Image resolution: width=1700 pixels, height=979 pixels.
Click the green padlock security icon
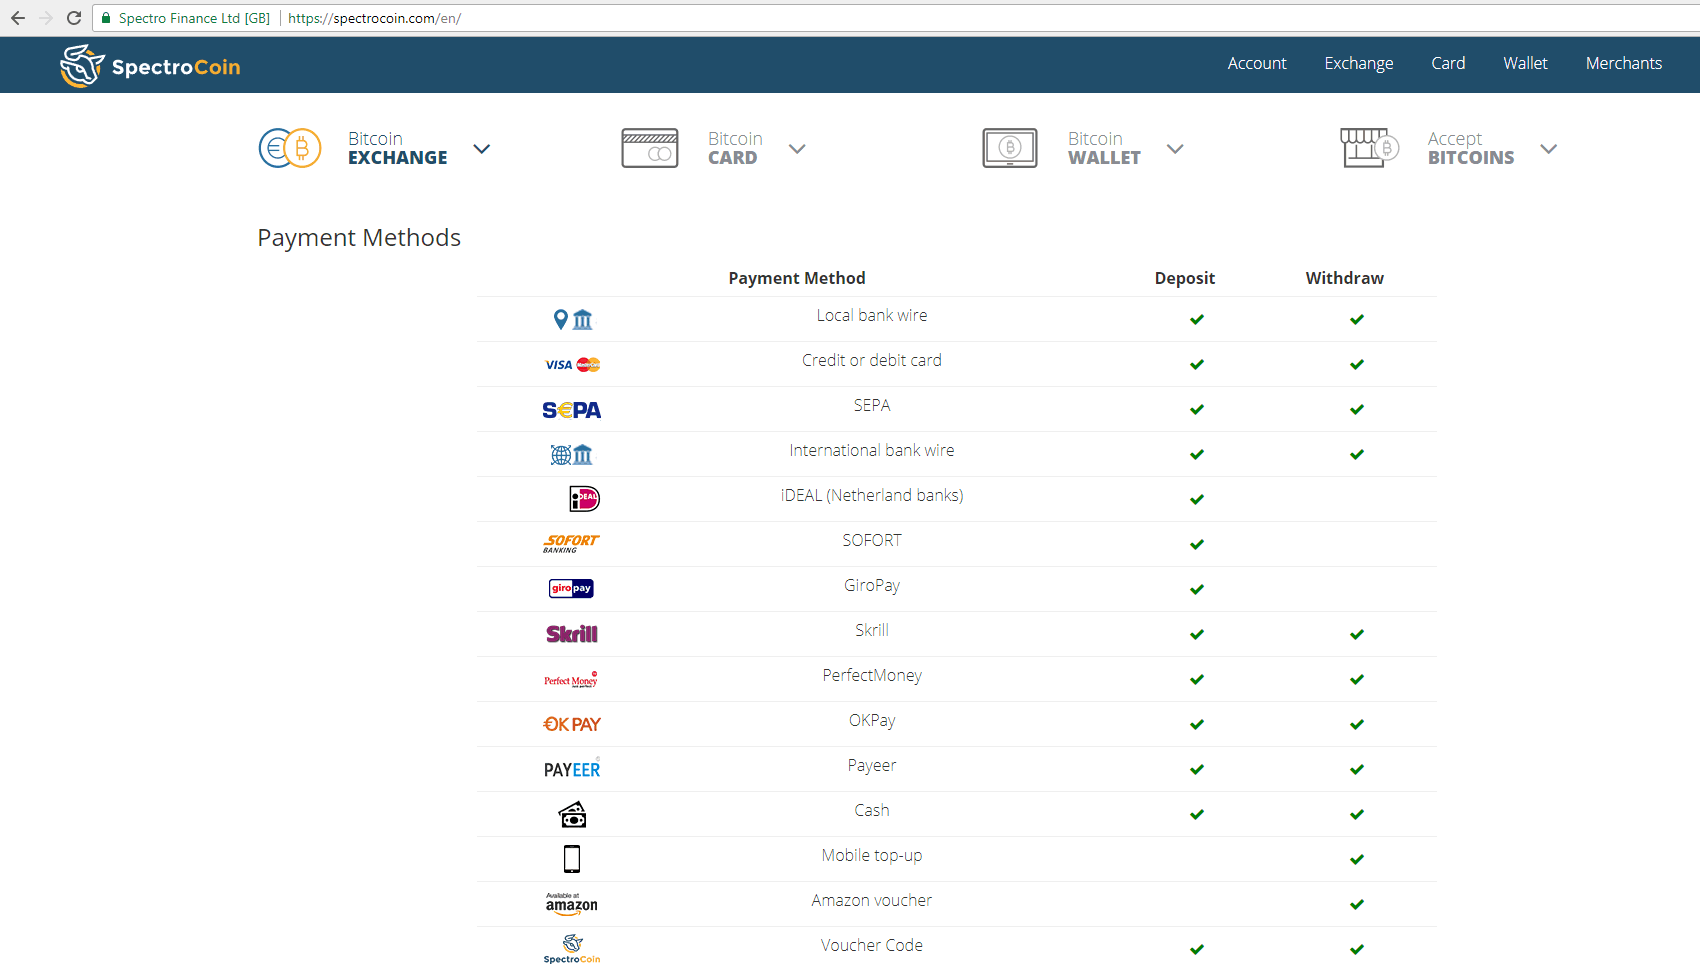tap(106, 18)
